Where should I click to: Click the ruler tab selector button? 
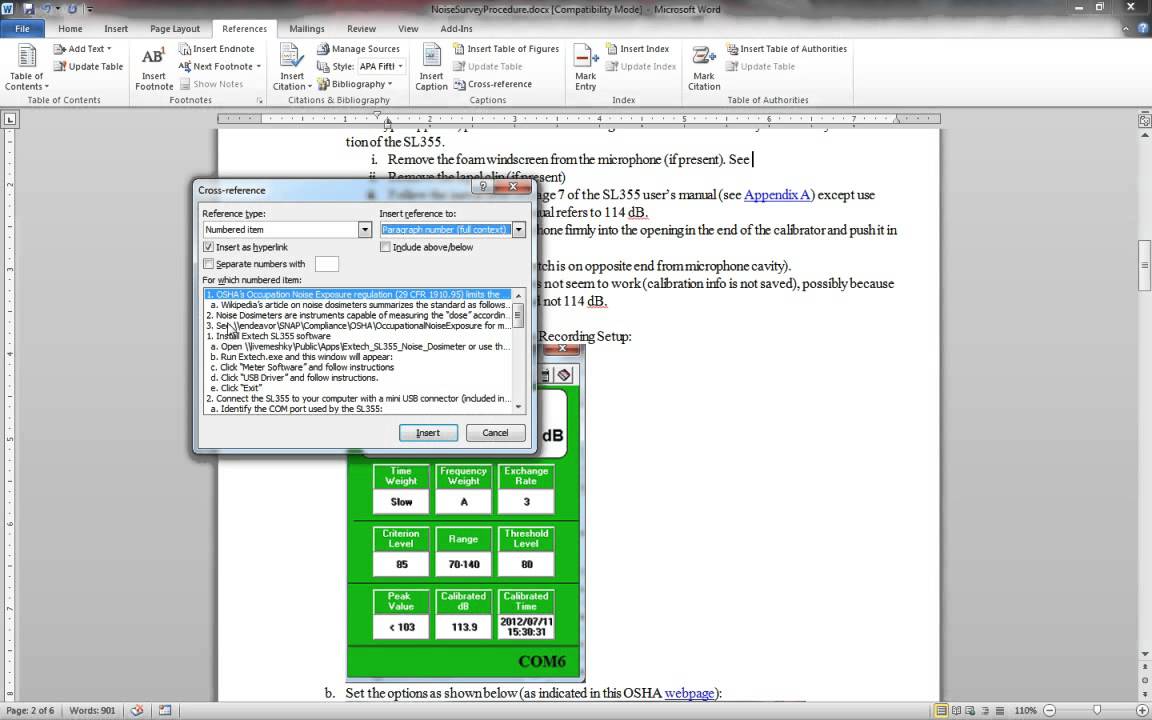(x=10, y=118)
